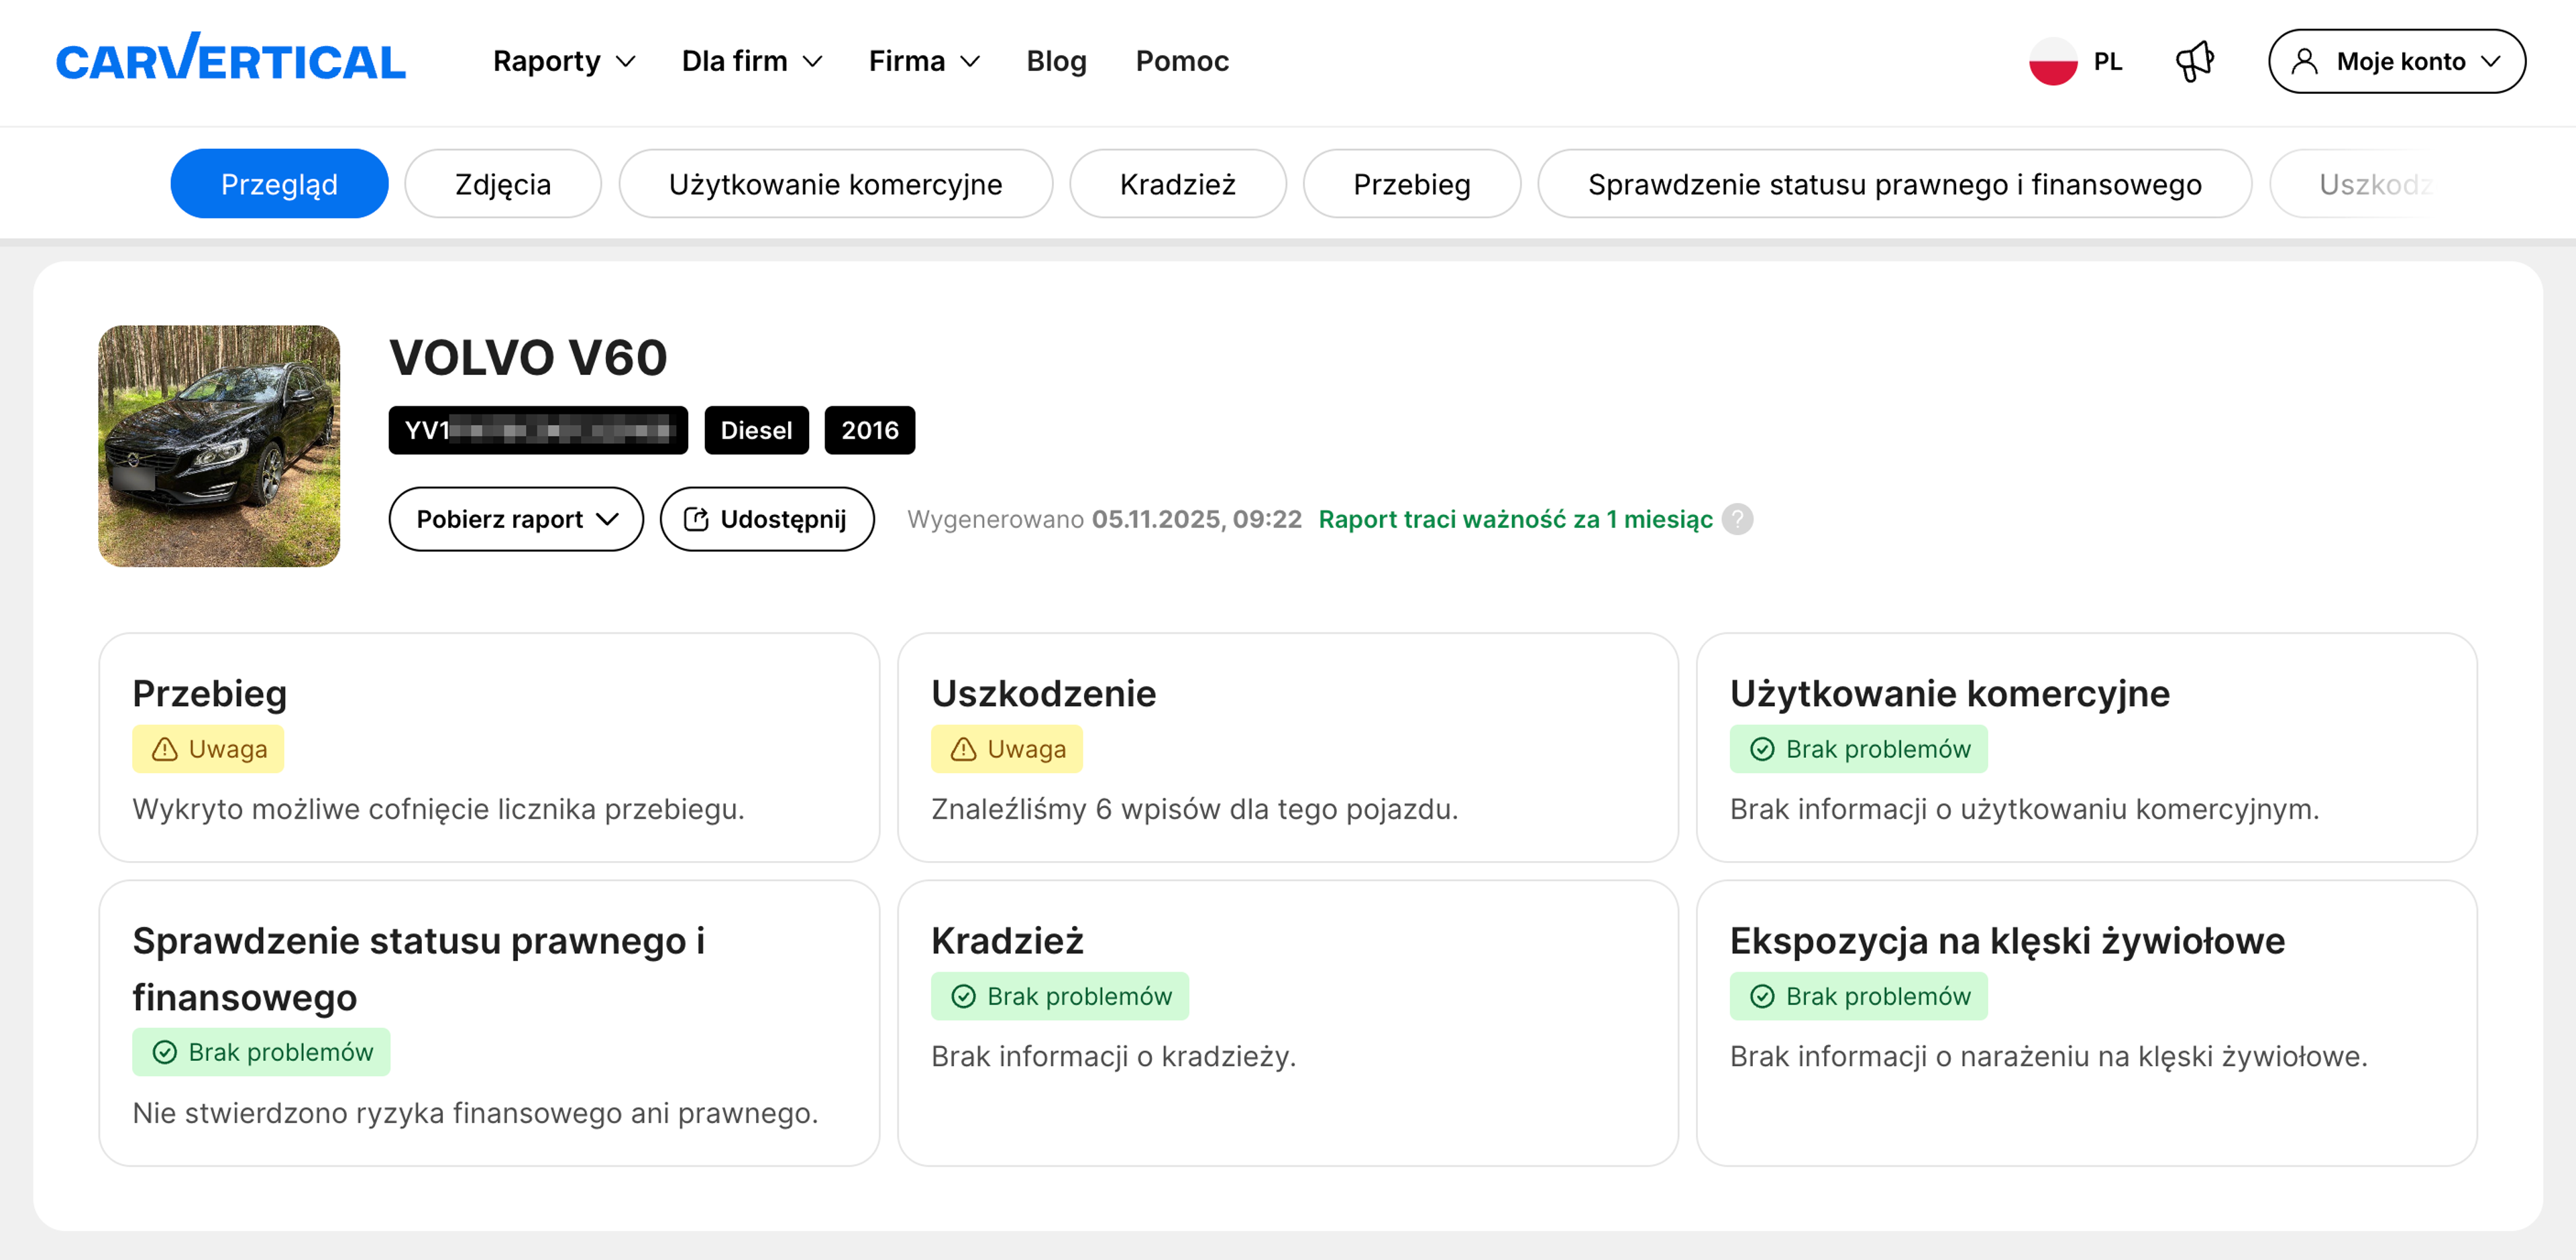Switch to the Użytkowanie komercyjne tab
2576x1260 pixels.
[836, 184]
